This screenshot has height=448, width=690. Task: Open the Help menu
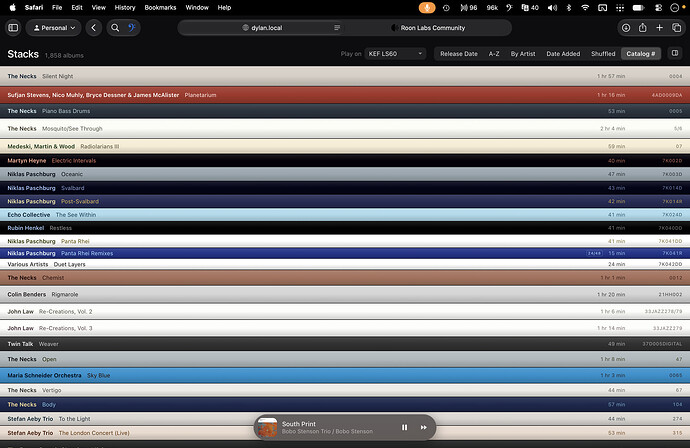pyautogui.click(x=224, y=7)
